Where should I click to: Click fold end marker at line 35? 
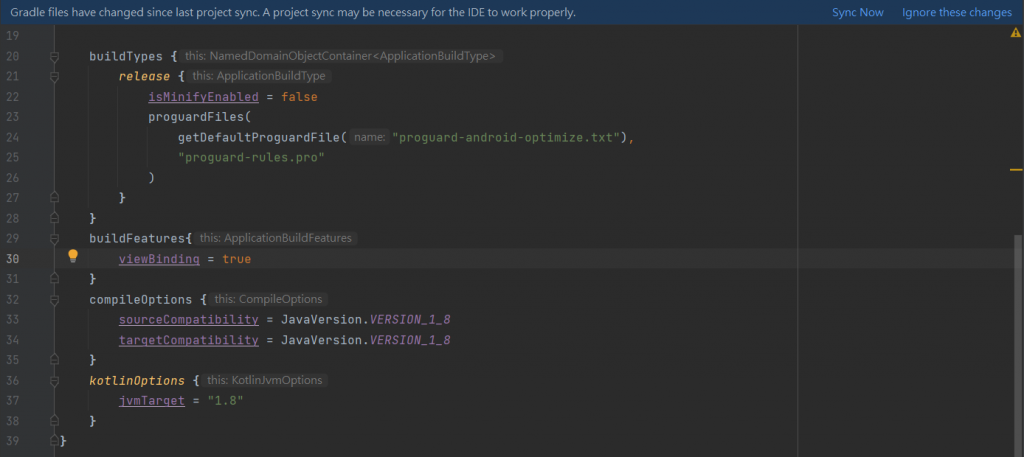(x=54, y=360)
